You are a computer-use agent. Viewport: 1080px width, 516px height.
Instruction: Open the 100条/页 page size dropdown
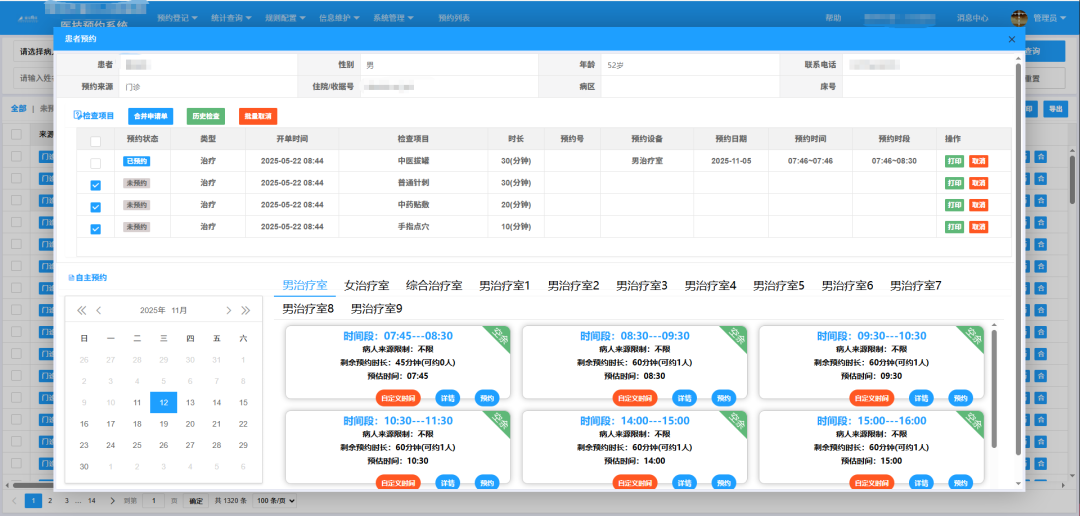coord(275,500)
